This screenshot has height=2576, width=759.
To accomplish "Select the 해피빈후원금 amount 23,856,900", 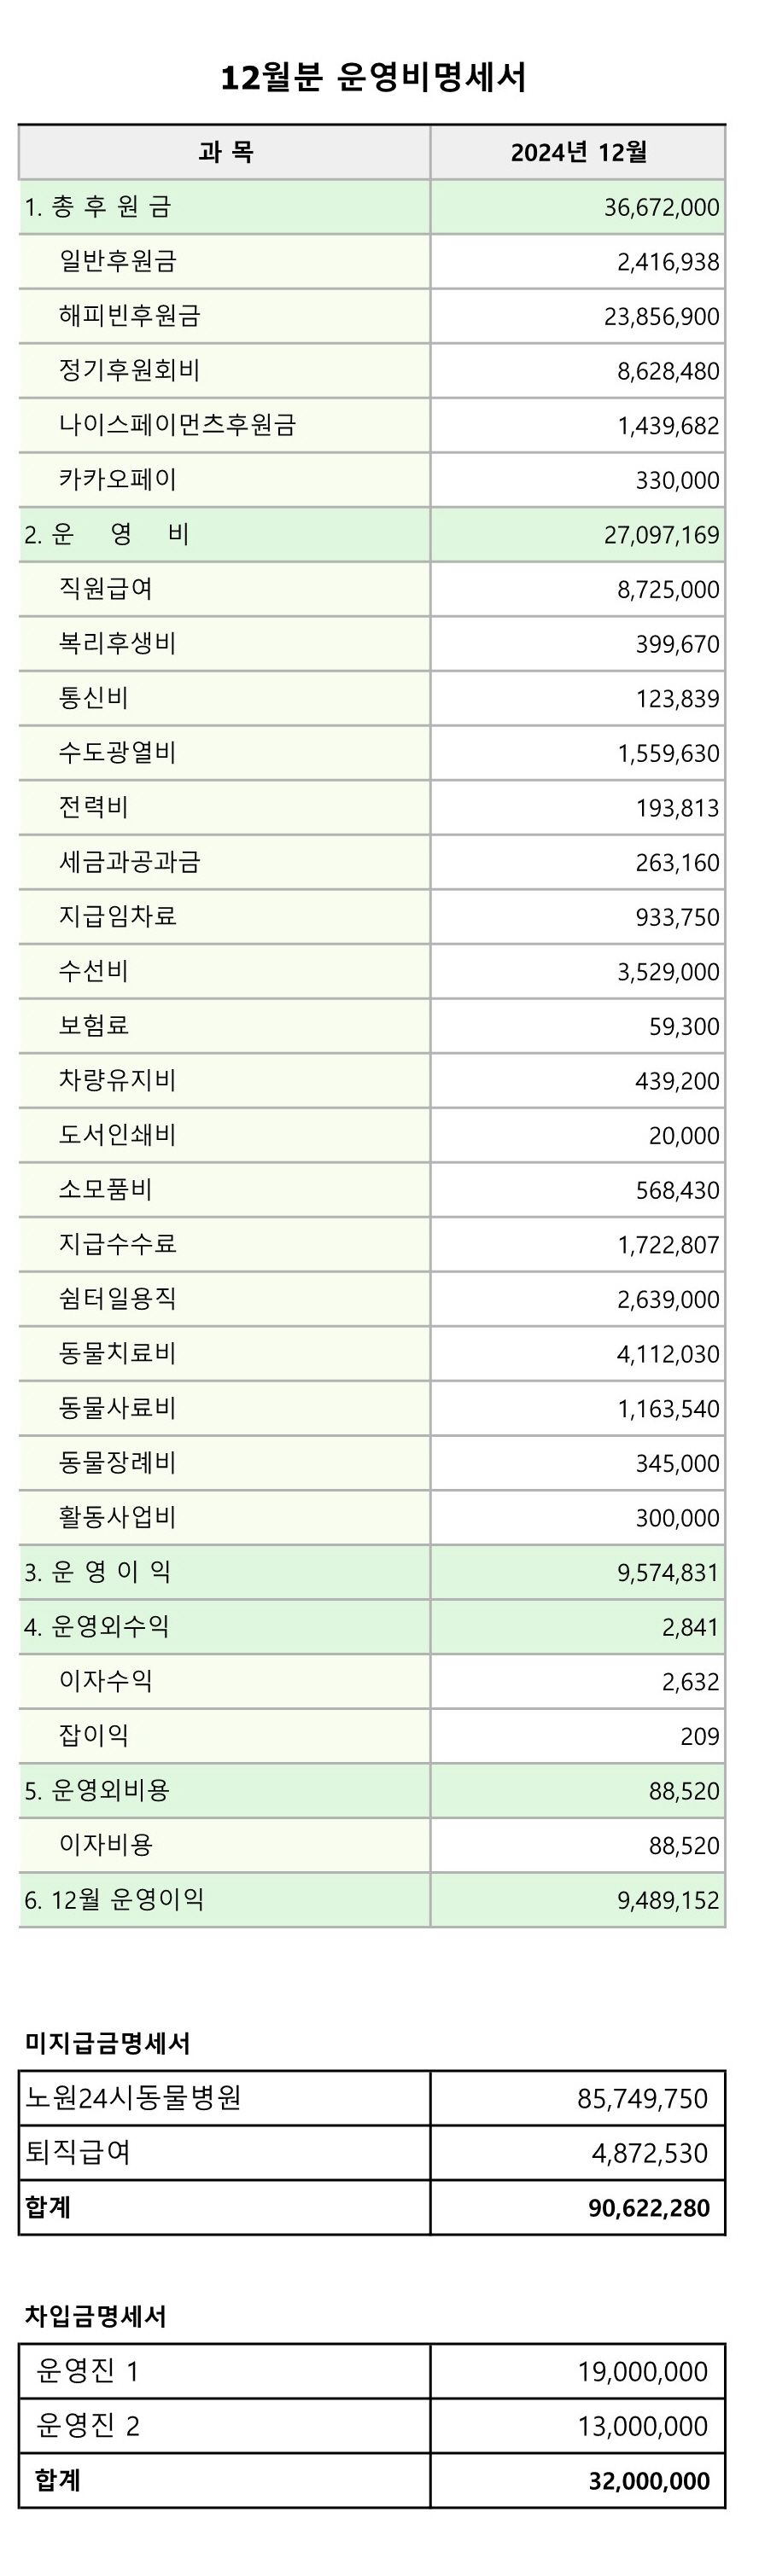I will (661, 317).
